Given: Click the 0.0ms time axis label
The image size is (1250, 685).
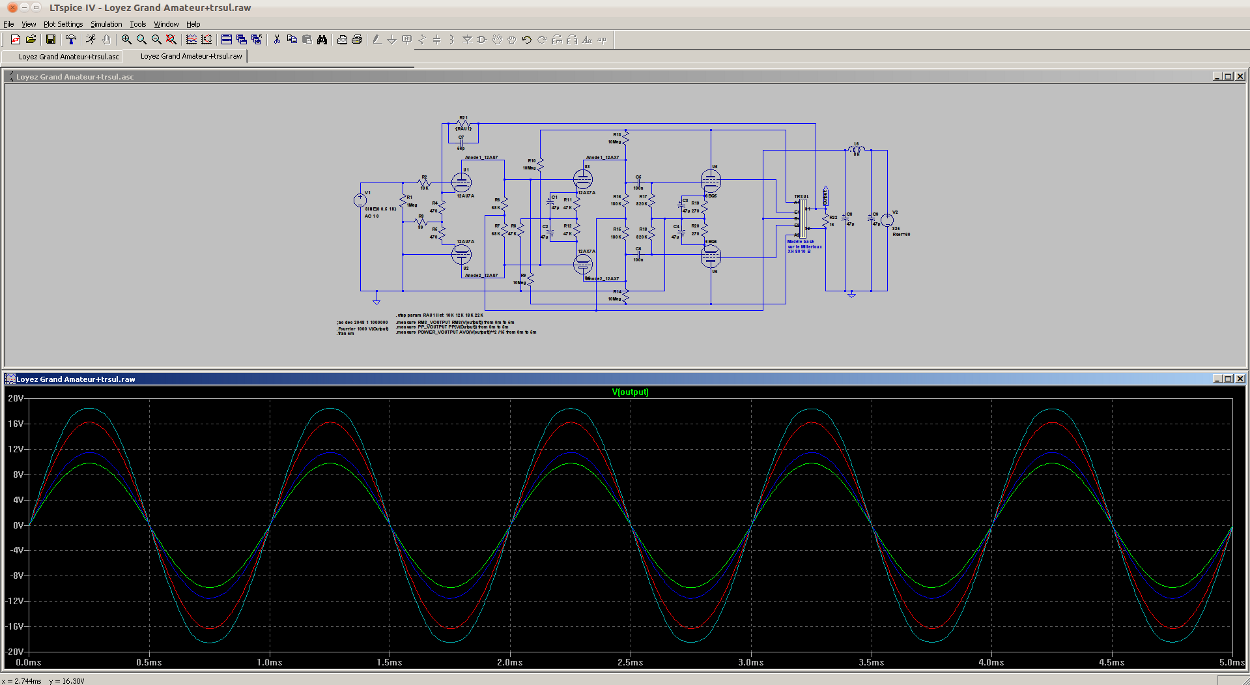Looking at the screenshot, I should coord(28,662).
